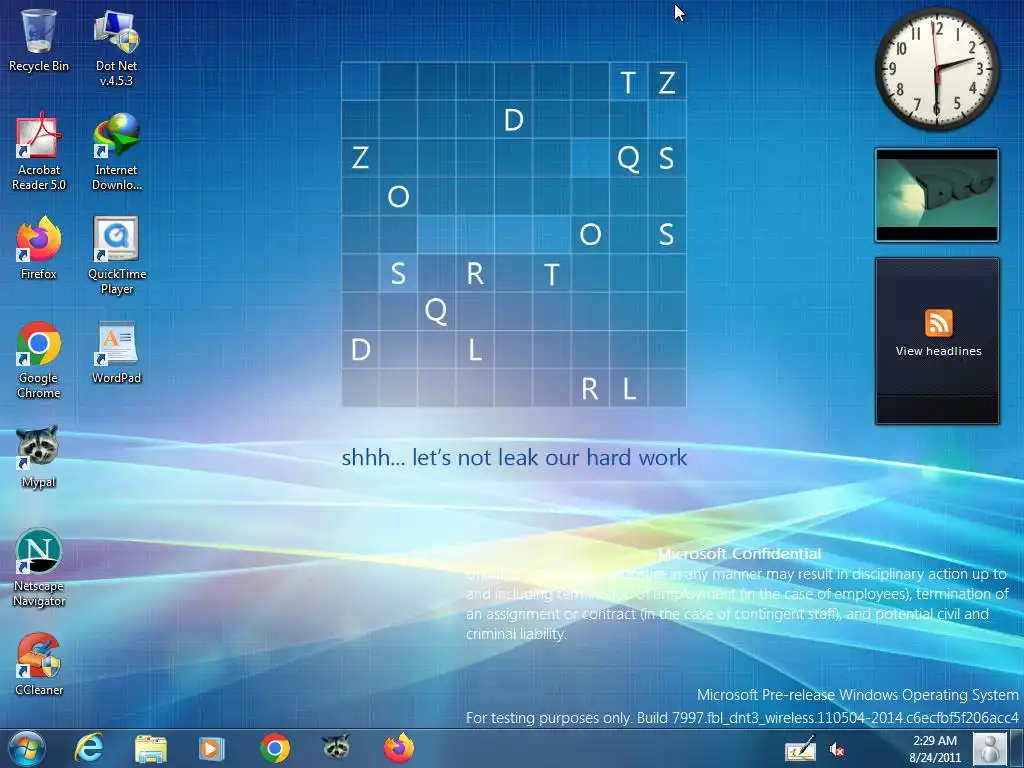
Task: Click the Q tile beside the S in third row
Action: tap(628, 158)
